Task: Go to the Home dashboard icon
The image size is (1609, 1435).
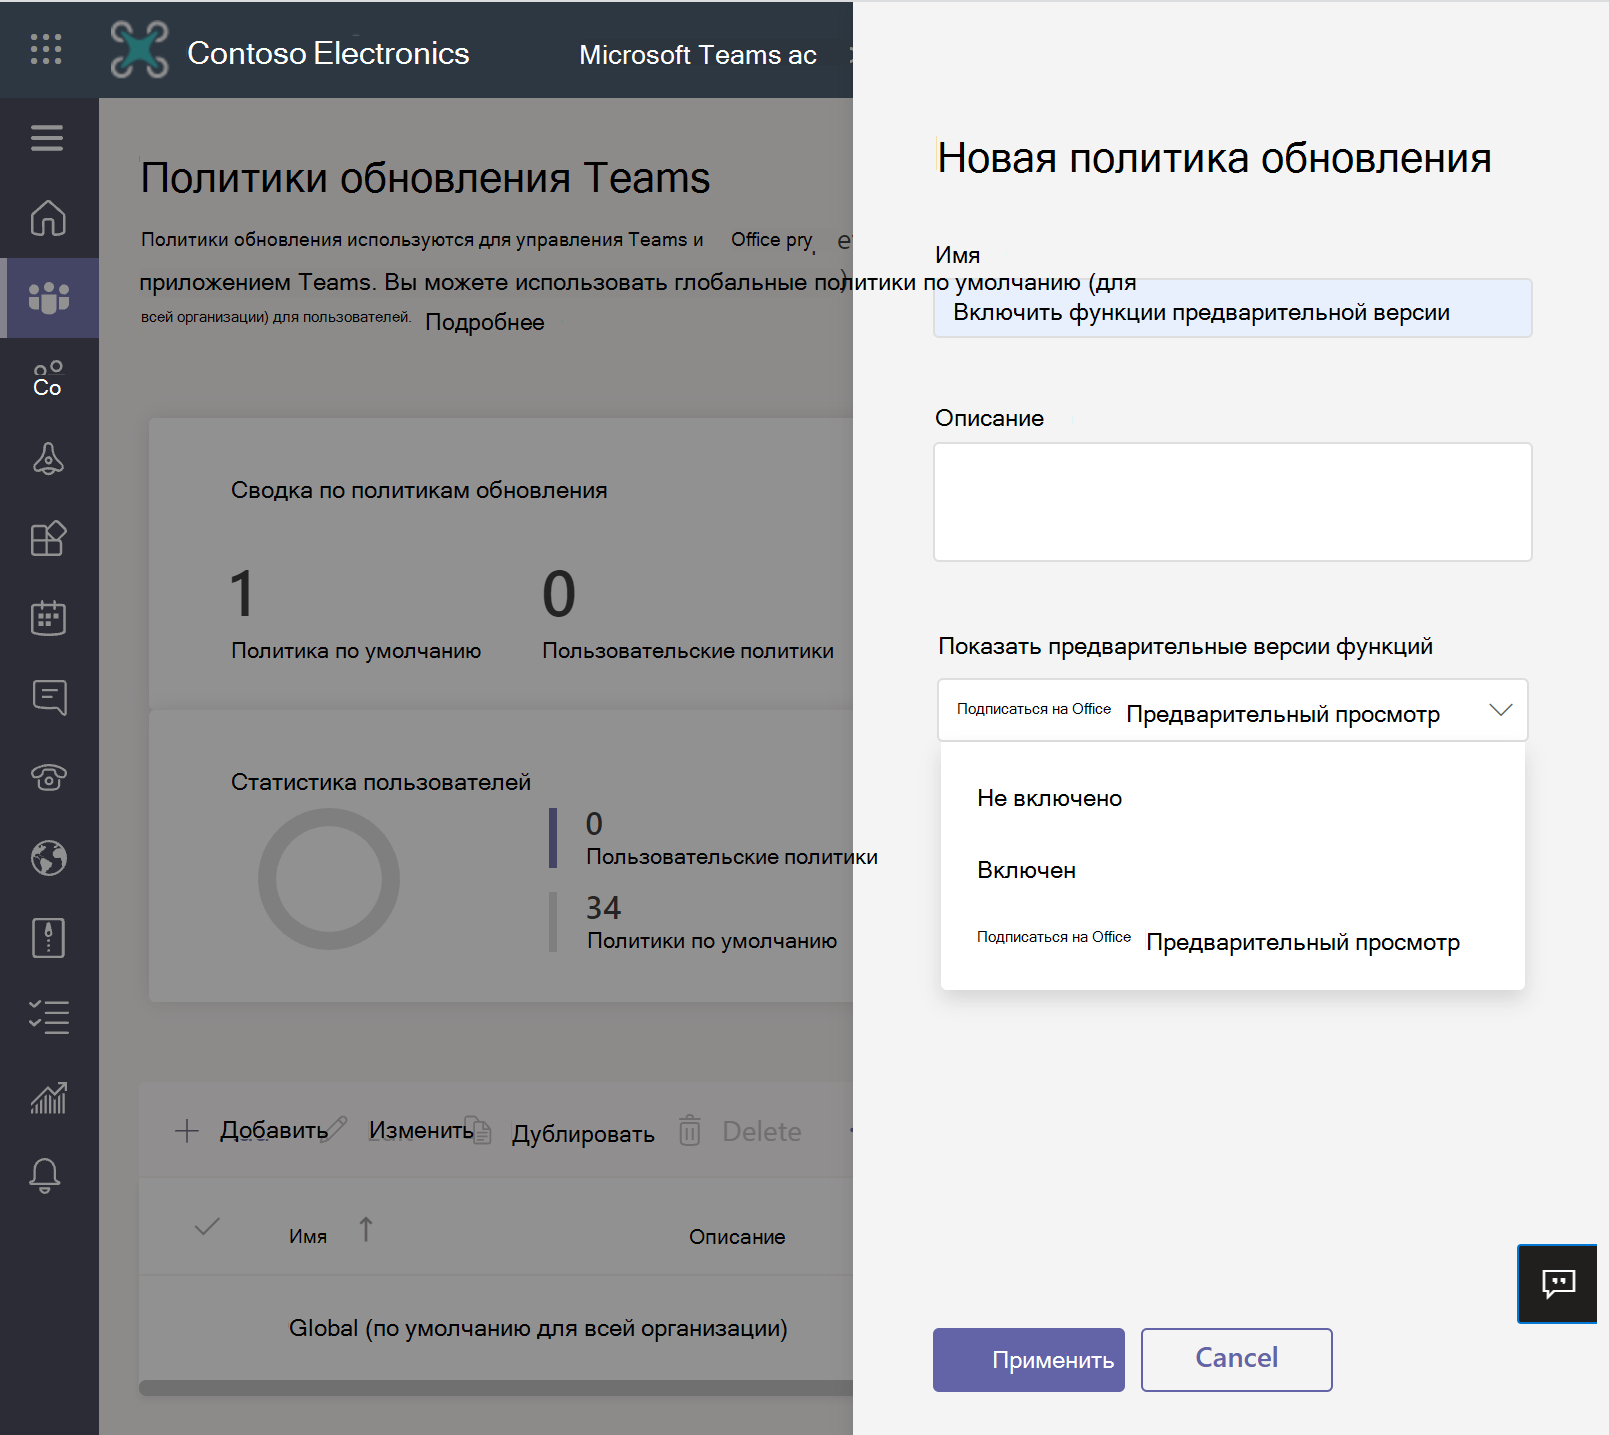Action: pyautogui.click(x=48, y=217)
